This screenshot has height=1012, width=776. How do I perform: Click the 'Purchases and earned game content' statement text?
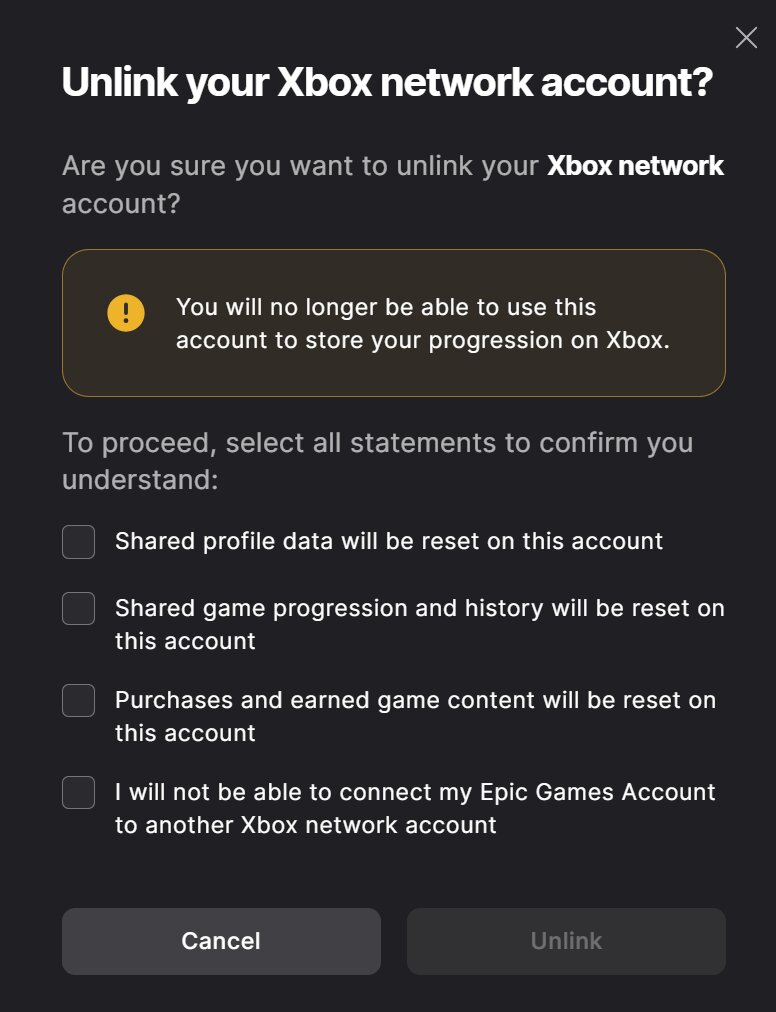coord(415,700)
